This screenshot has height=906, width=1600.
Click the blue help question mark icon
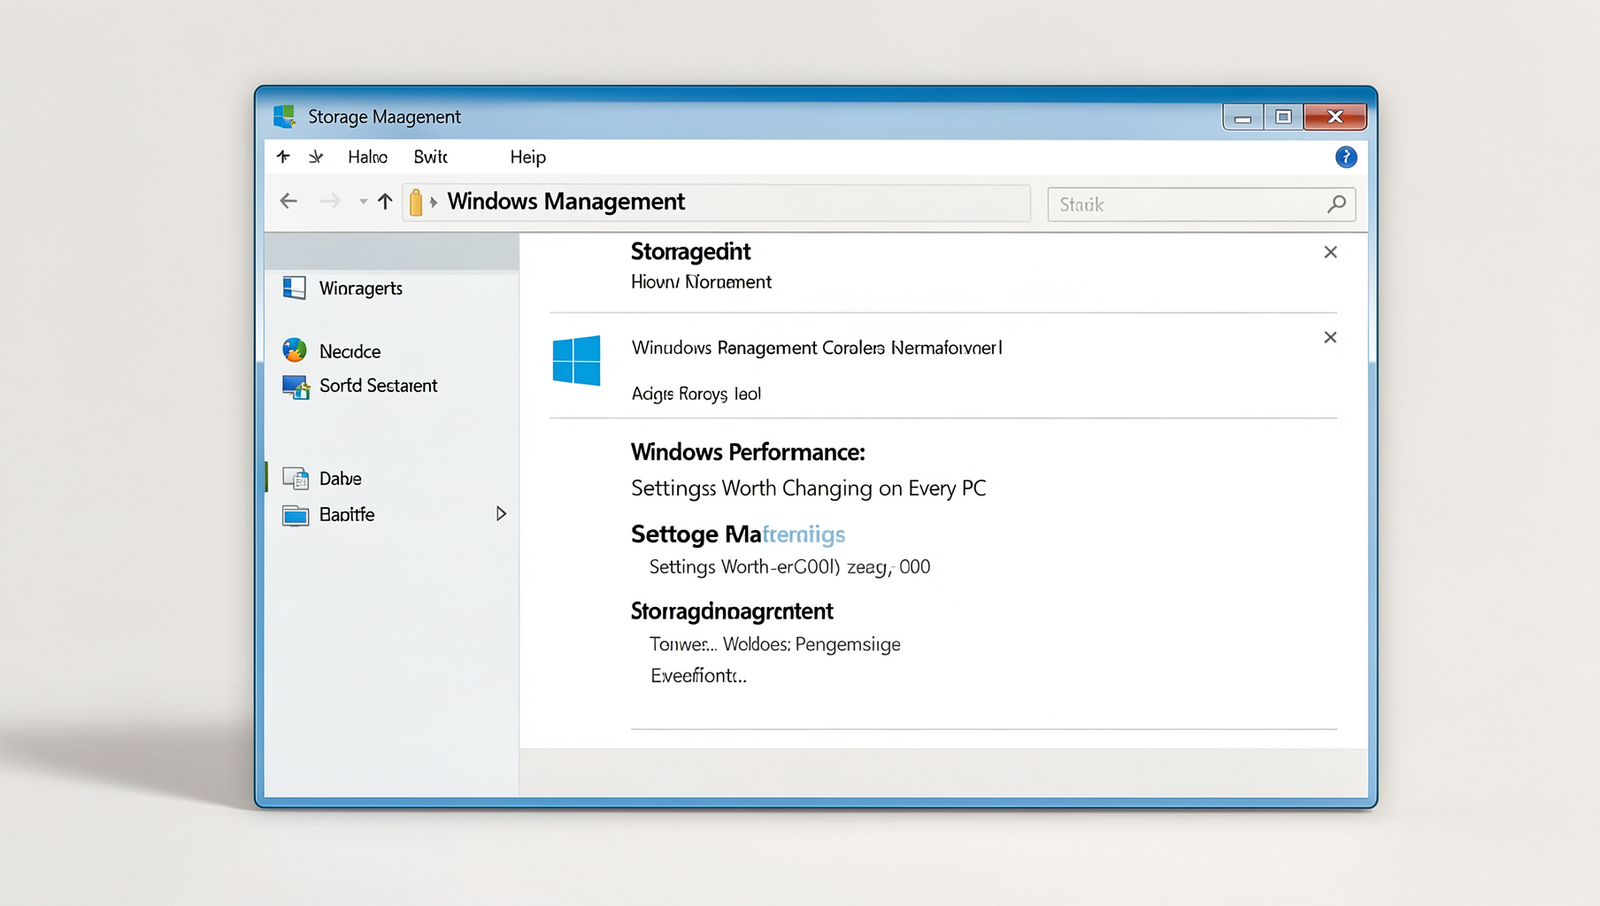pos(1346,157)
